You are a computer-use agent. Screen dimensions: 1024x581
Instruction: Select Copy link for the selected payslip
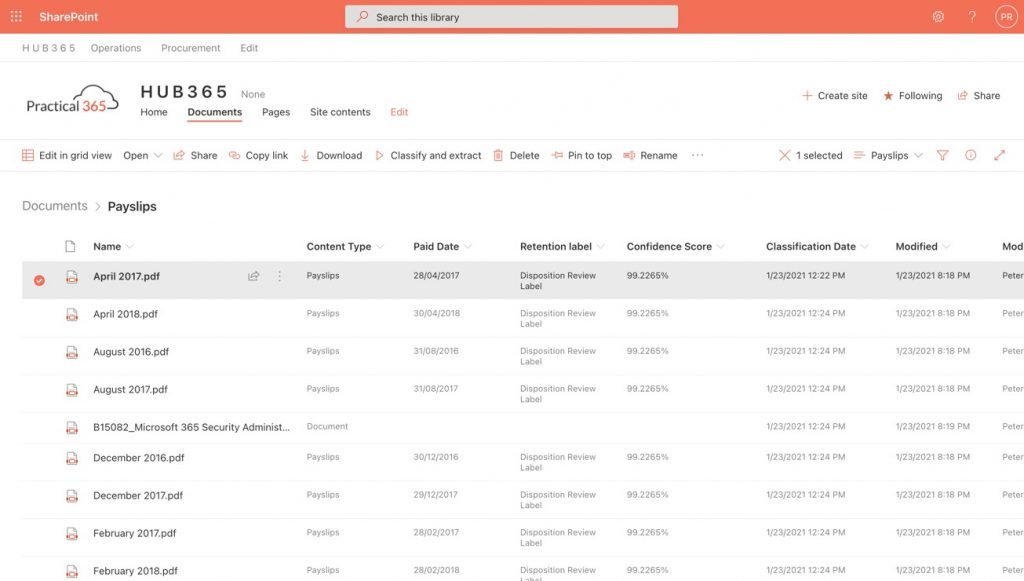coord(234,155)
